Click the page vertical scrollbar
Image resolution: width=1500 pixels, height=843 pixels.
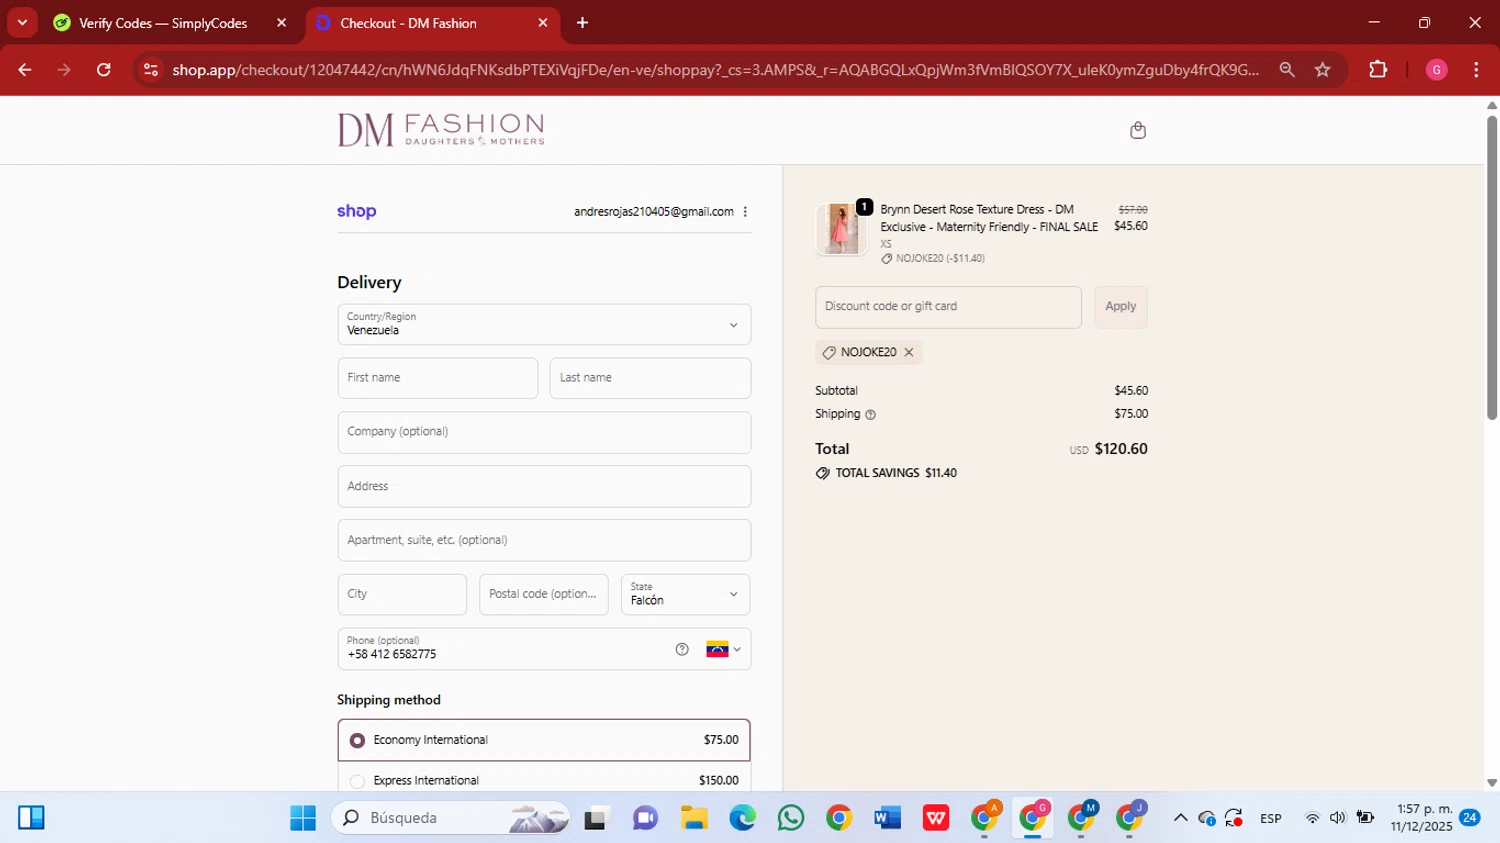pos(1491,268)
